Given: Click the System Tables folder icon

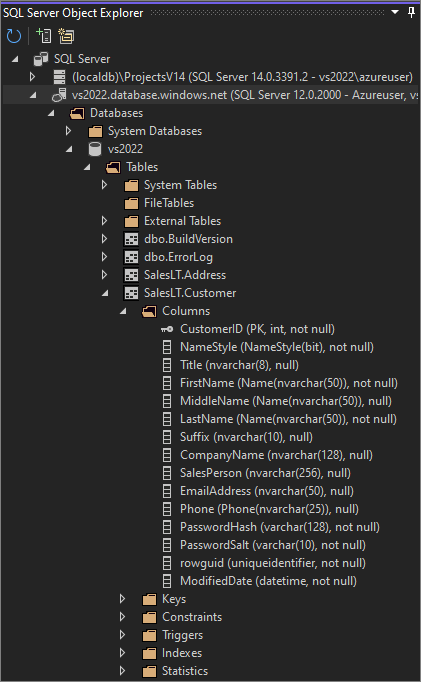Looking at the screenshot, I should (x=131, y=185).
